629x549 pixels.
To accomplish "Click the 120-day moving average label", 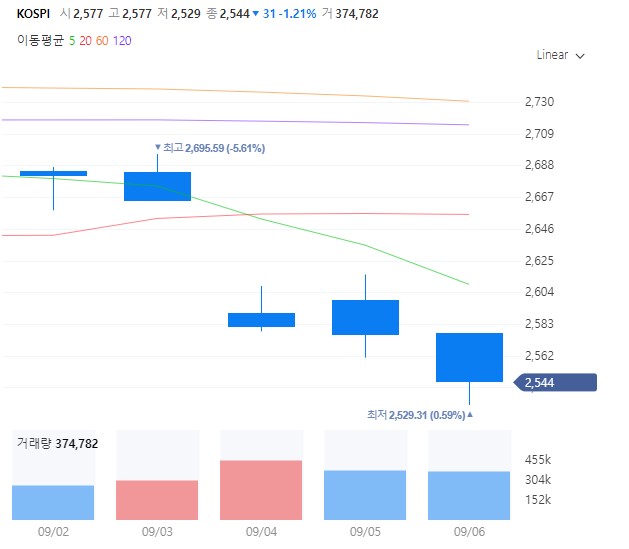I will click(122, 41).
